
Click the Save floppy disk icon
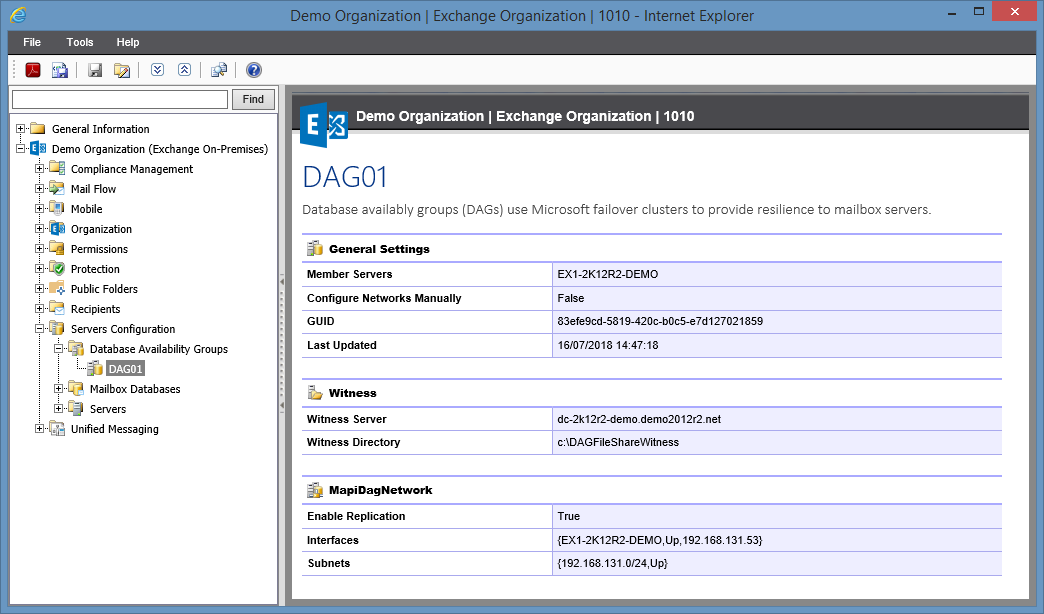pos(95,70)
